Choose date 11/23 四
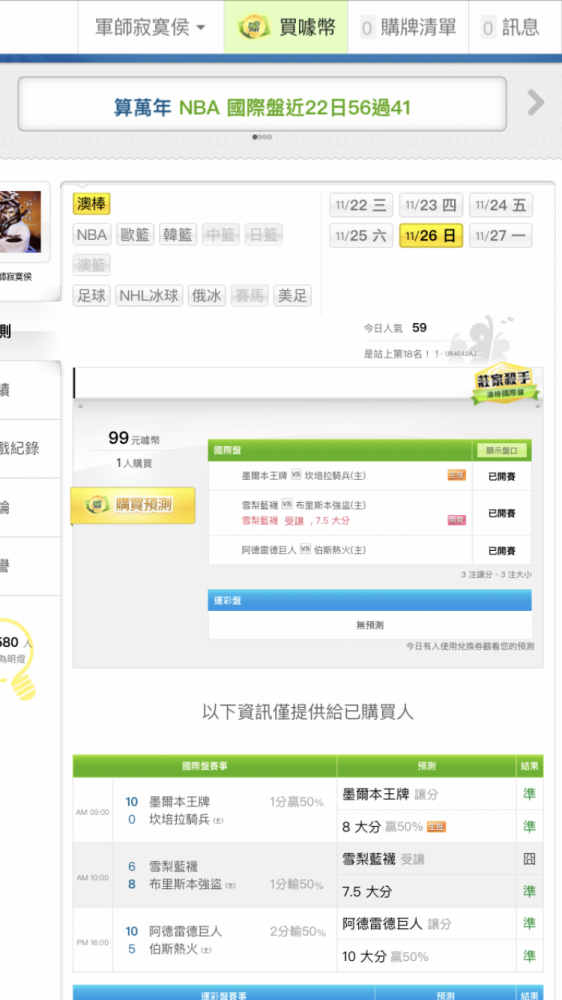This screenshot has height=1000, width=562. point(431,205)
